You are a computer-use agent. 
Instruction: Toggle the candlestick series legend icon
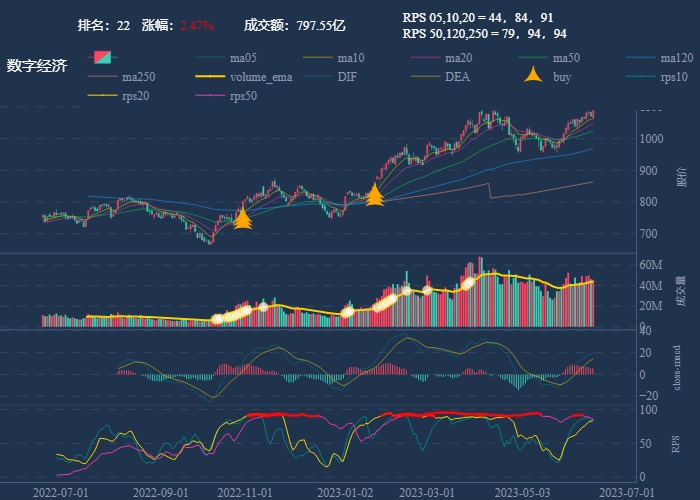(x=102, y=58)
